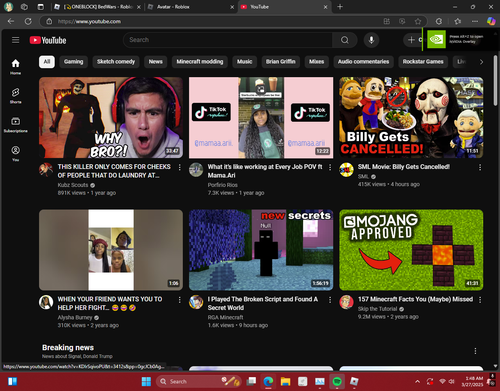
Task: Open options for Broken Script video
Action: point(330,300)
